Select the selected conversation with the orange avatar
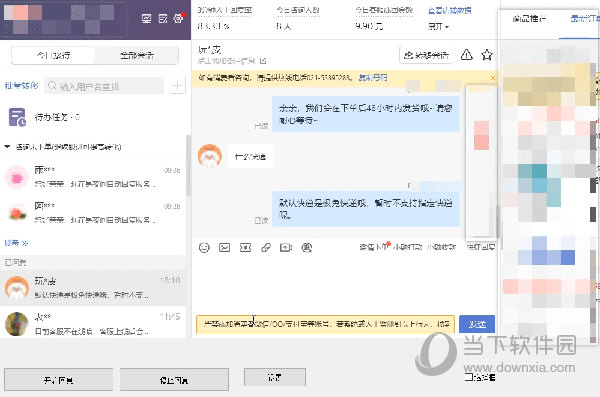The height and width of the screenshot is (397, 600). pos(93,288)
